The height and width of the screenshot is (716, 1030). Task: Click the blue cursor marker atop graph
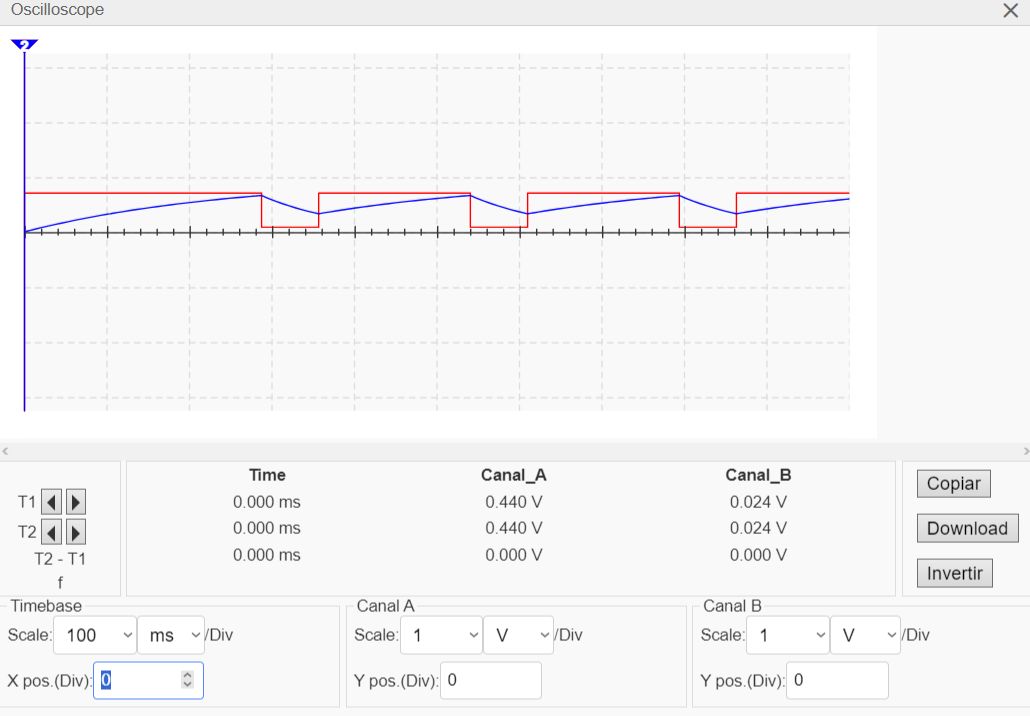tap(24, 44)
